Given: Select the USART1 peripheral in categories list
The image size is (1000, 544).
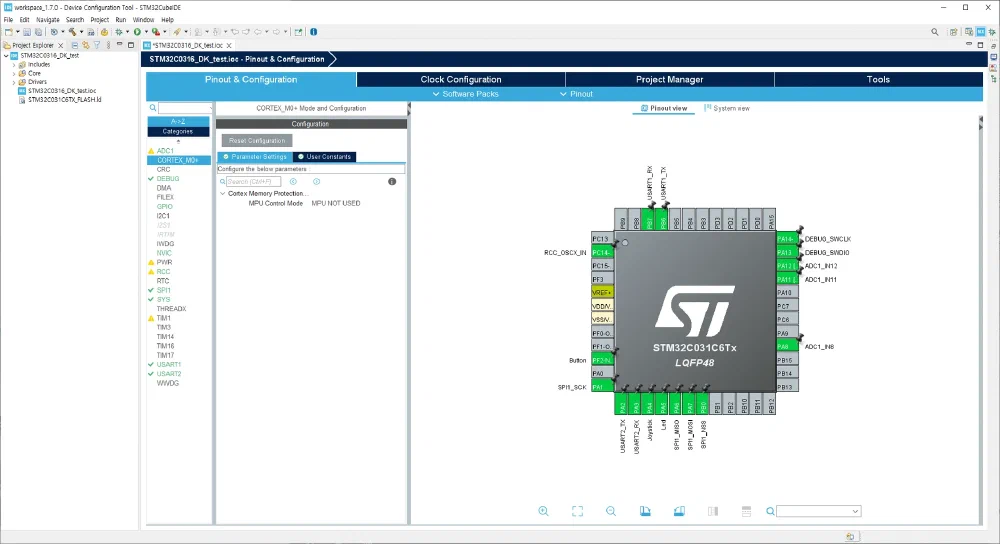Looking at the screenshot, I should [168, 365].
